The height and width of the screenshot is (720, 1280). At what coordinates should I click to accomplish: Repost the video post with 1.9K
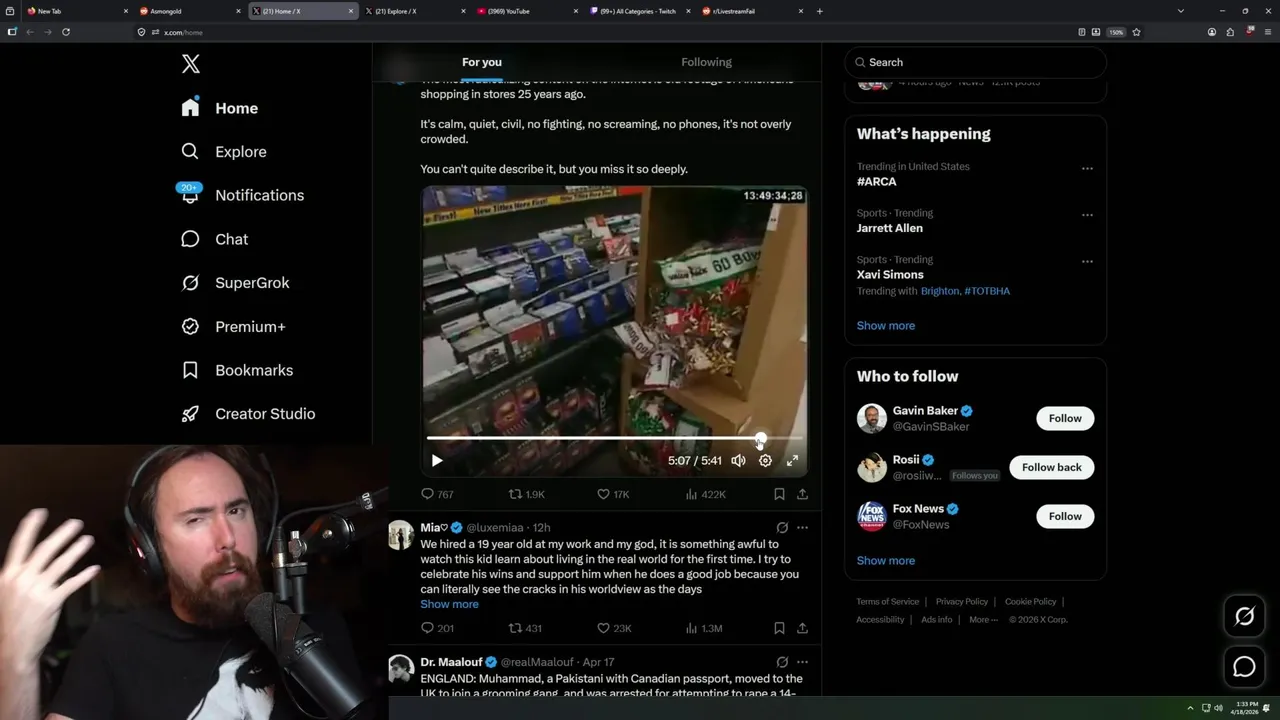[x=527, y=494]
